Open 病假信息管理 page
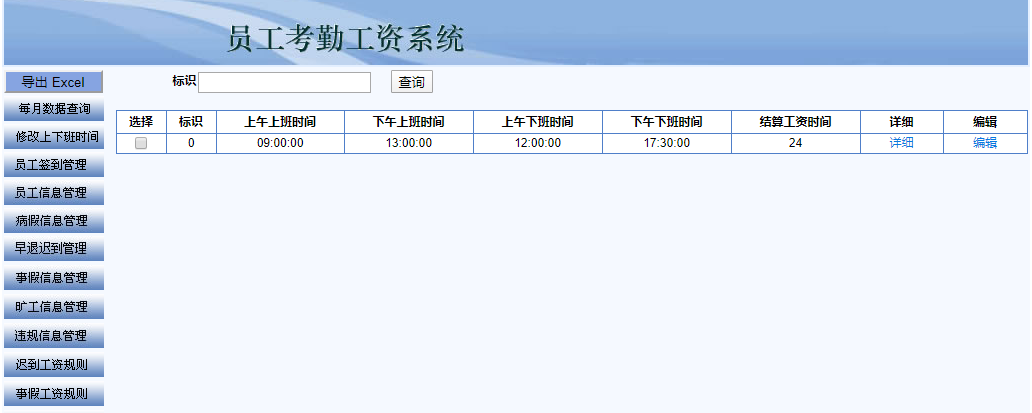 (x=53, y=221)
